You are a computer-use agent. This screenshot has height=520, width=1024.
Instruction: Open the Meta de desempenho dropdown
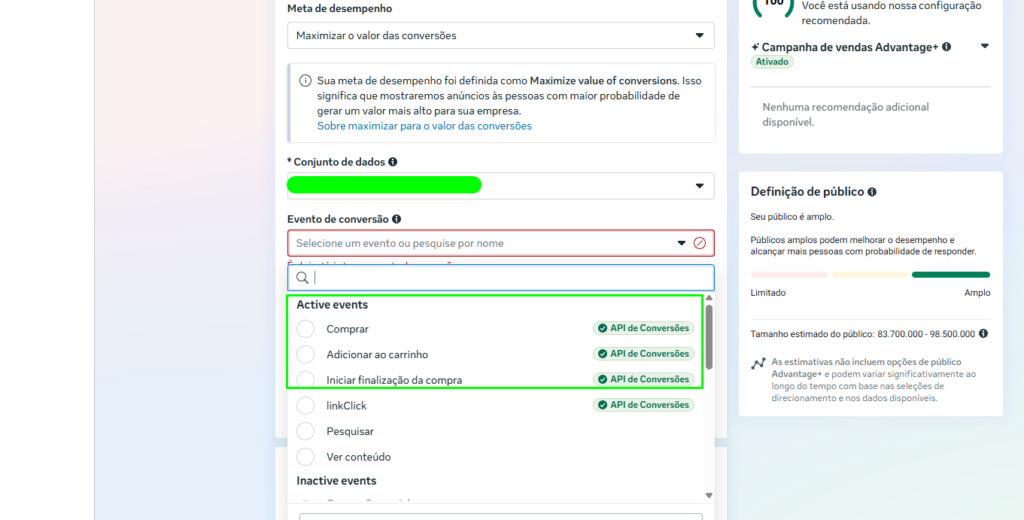pos(501,35)
